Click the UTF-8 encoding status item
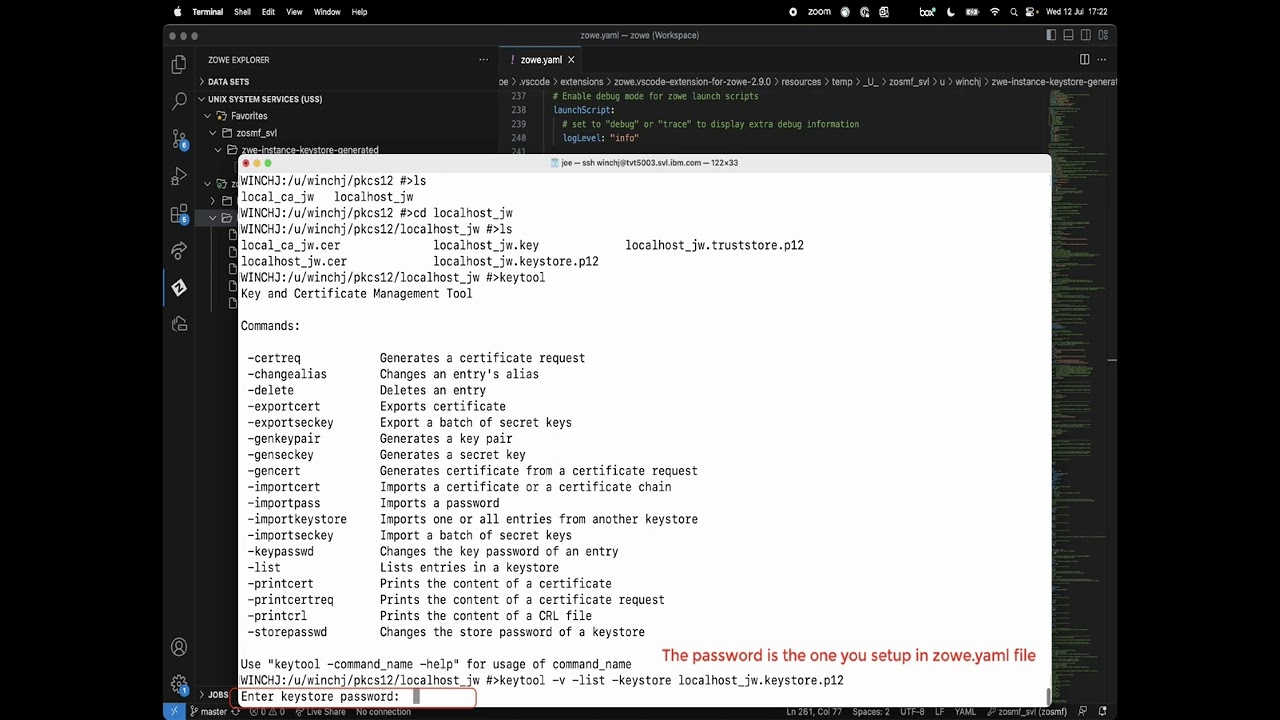 (912, 712)
